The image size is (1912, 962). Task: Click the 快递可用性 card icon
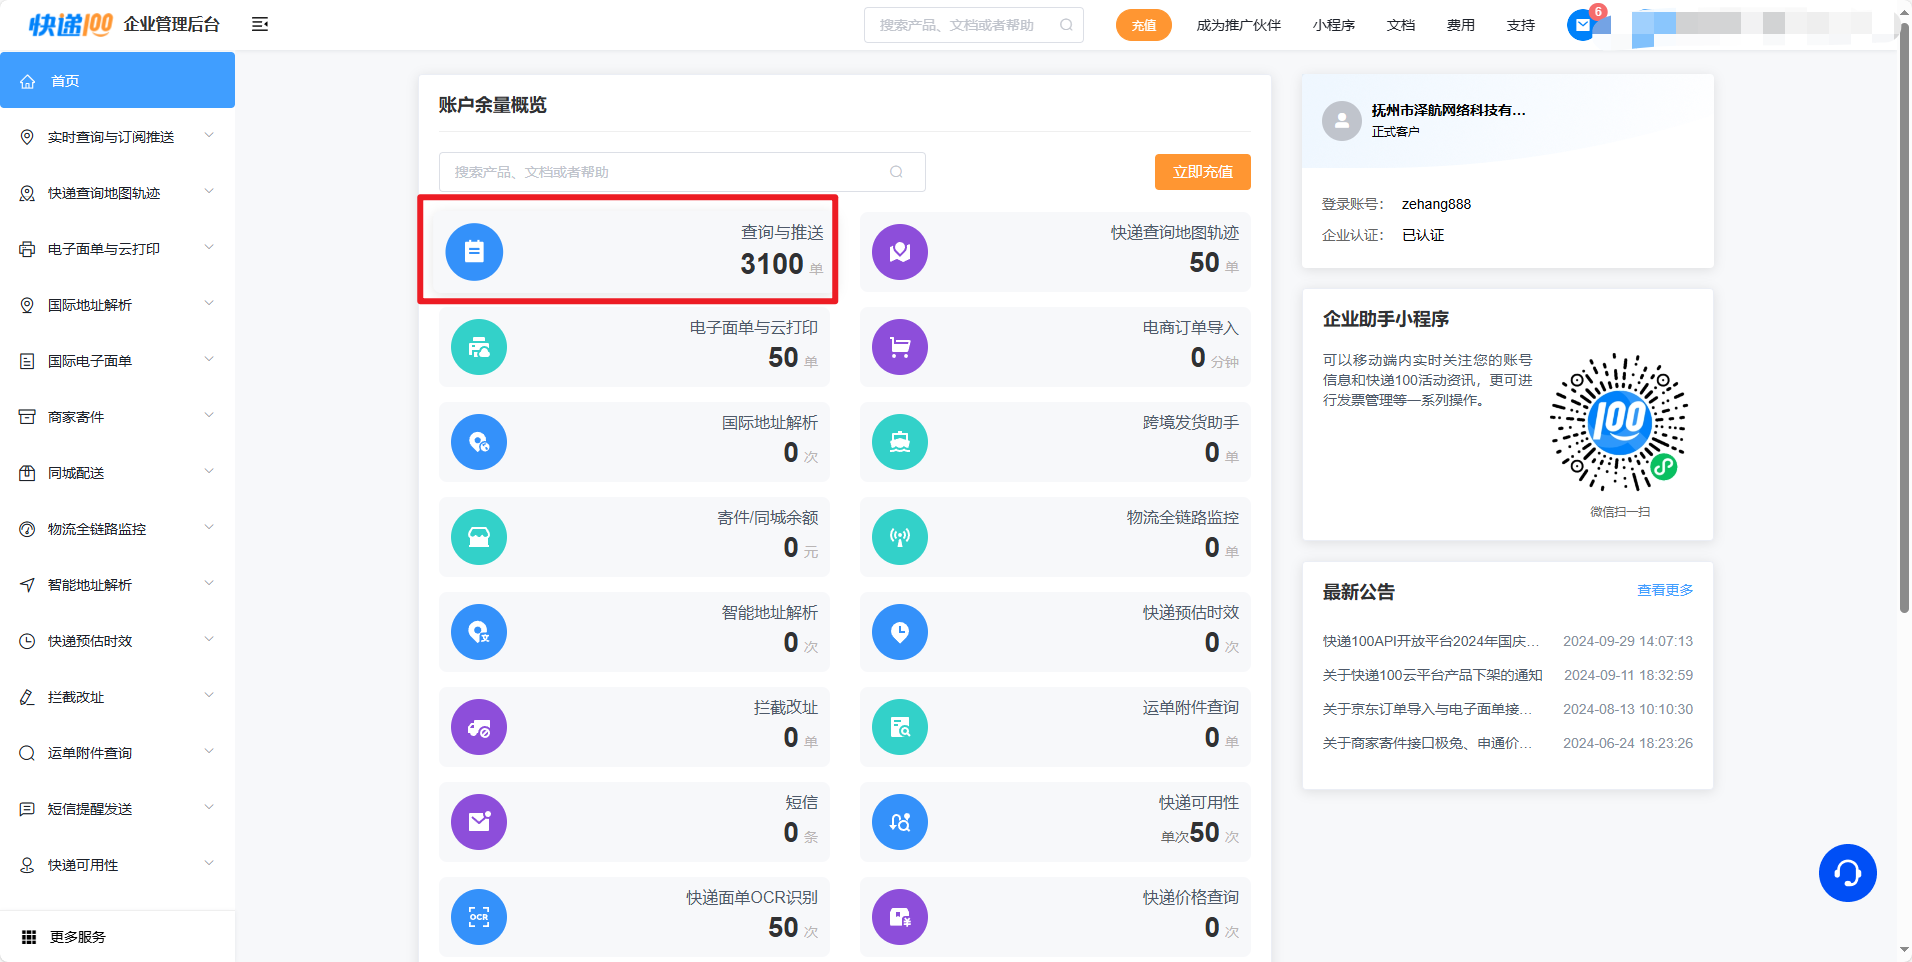900,822
